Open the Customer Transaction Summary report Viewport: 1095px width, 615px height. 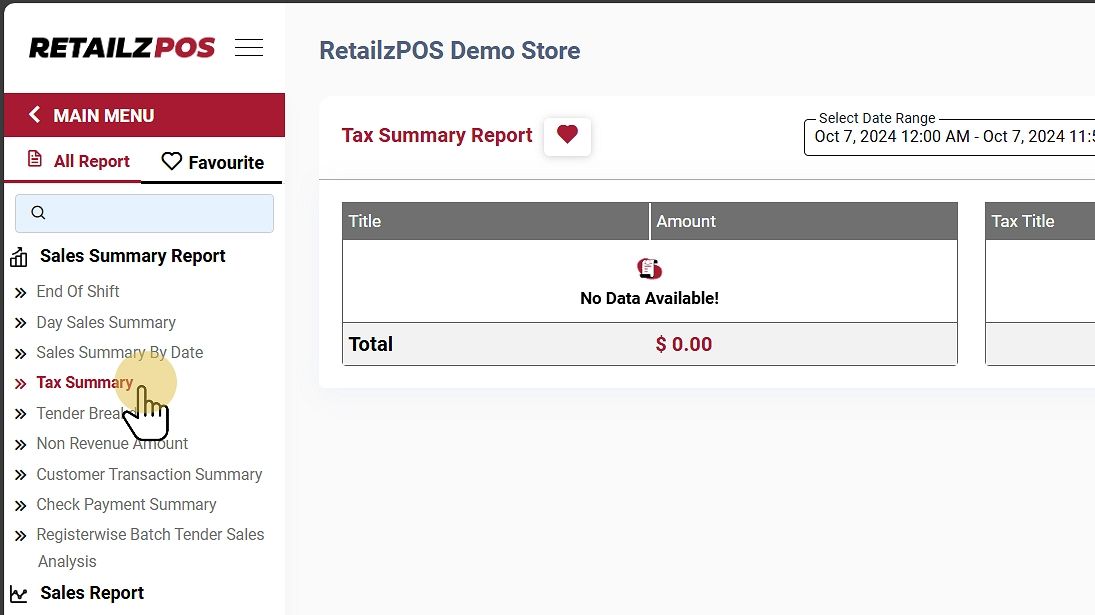149,474
